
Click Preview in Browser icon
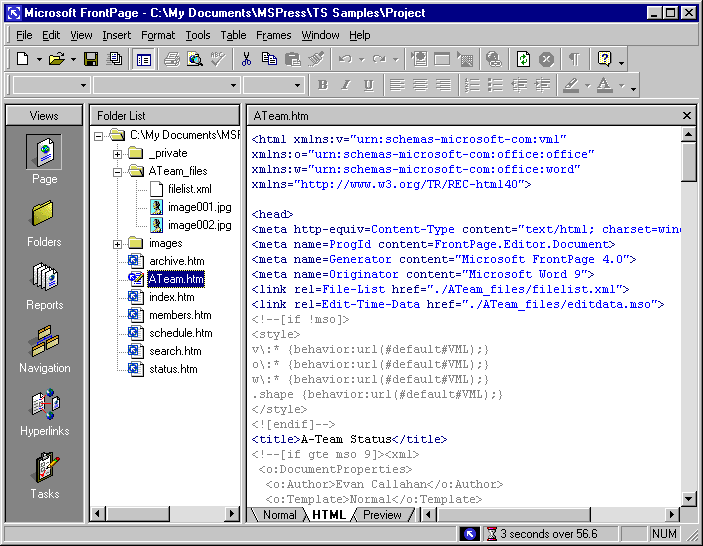point(195,59)
